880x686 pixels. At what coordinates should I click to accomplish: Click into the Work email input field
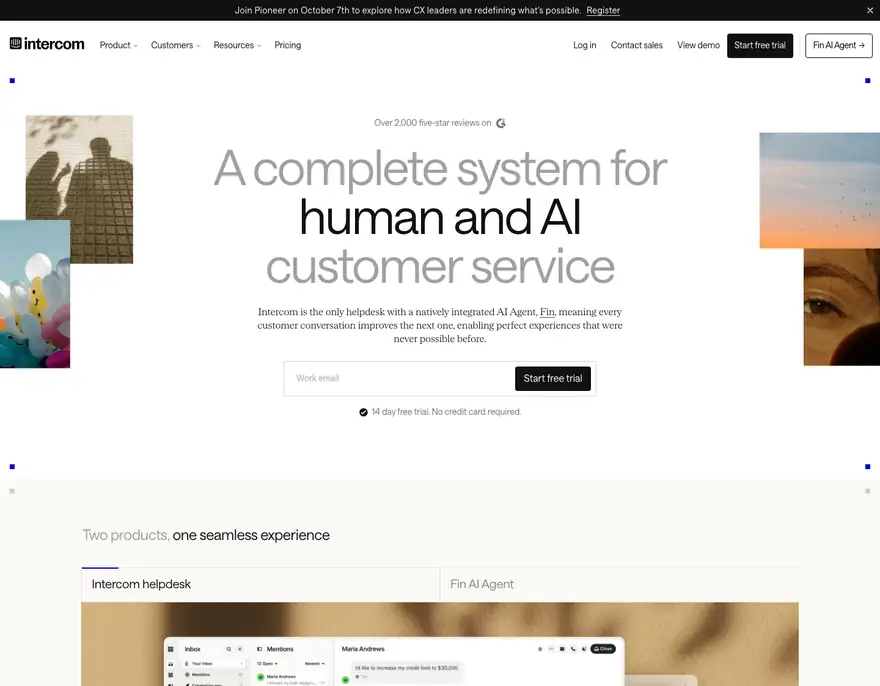400,378
